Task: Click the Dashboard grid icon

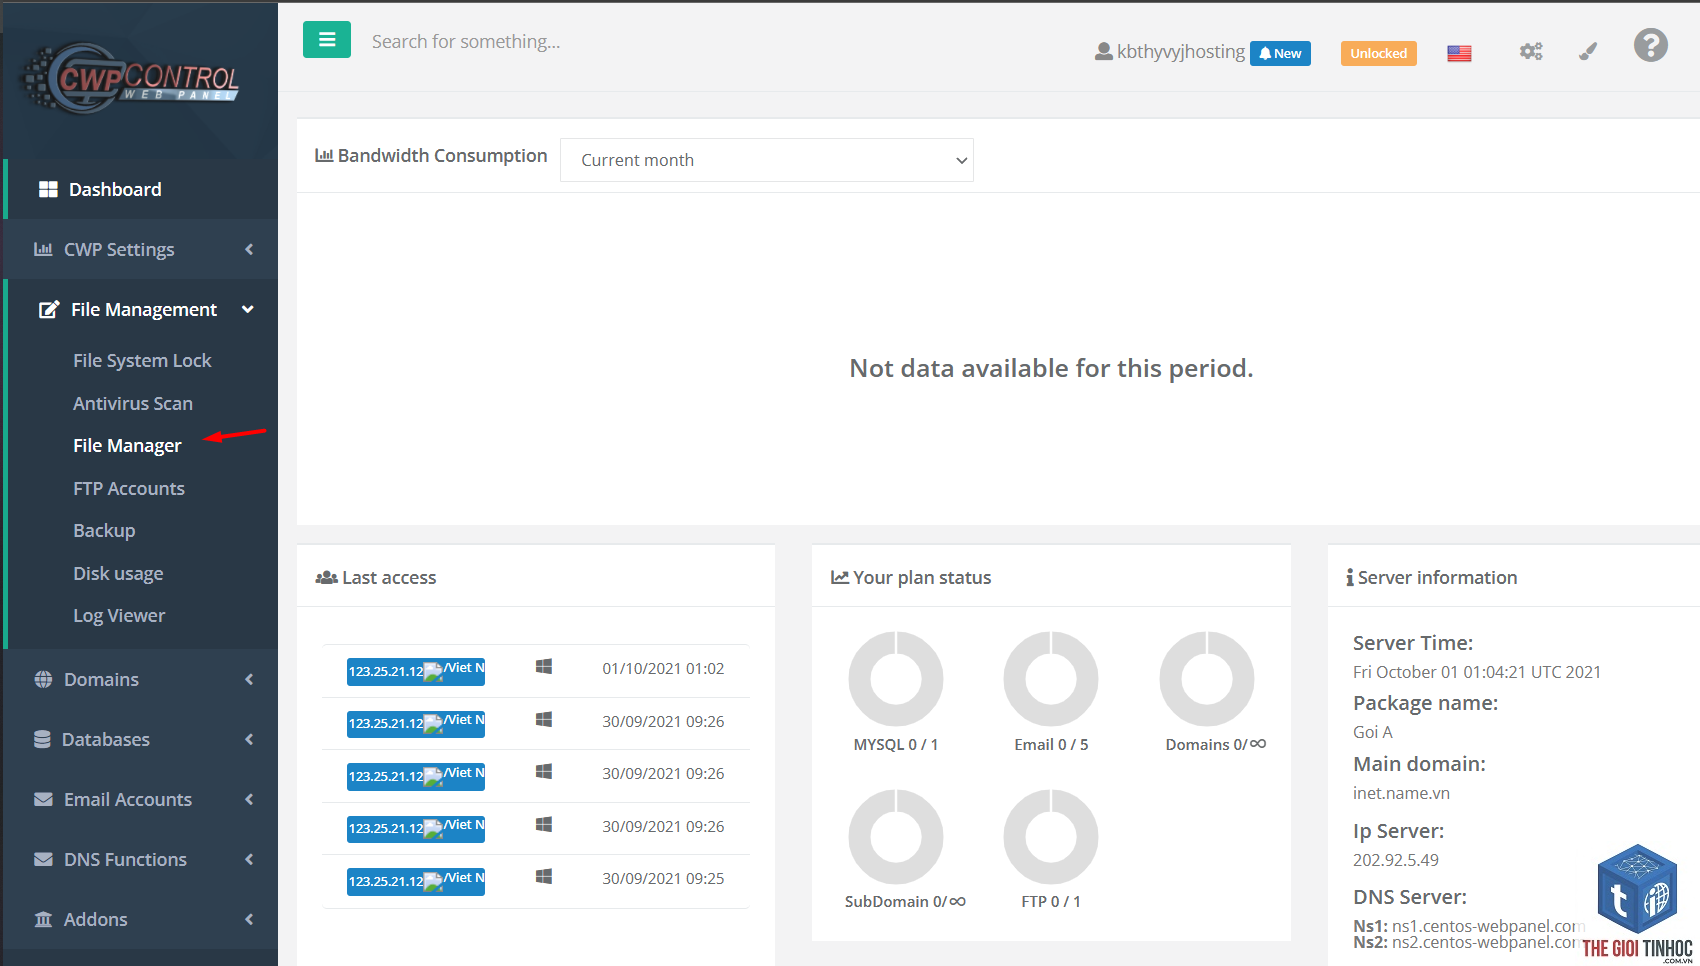Action: (48, 189)
